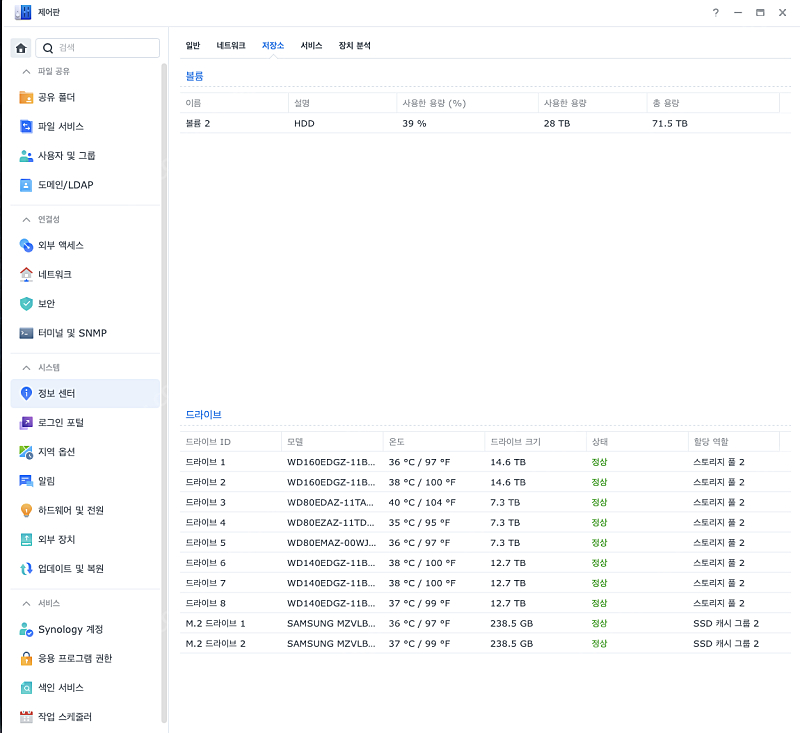Open 하드웨어 및 전원 settings

25,510
